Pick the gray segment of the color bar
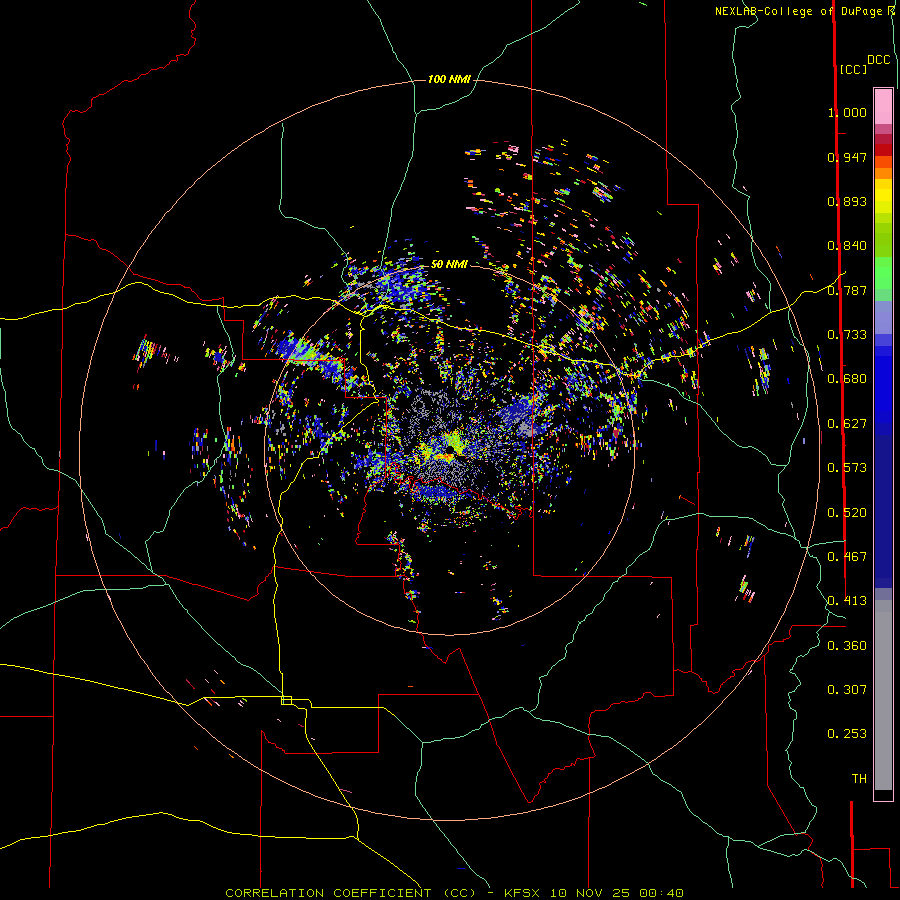 [883, 695]
